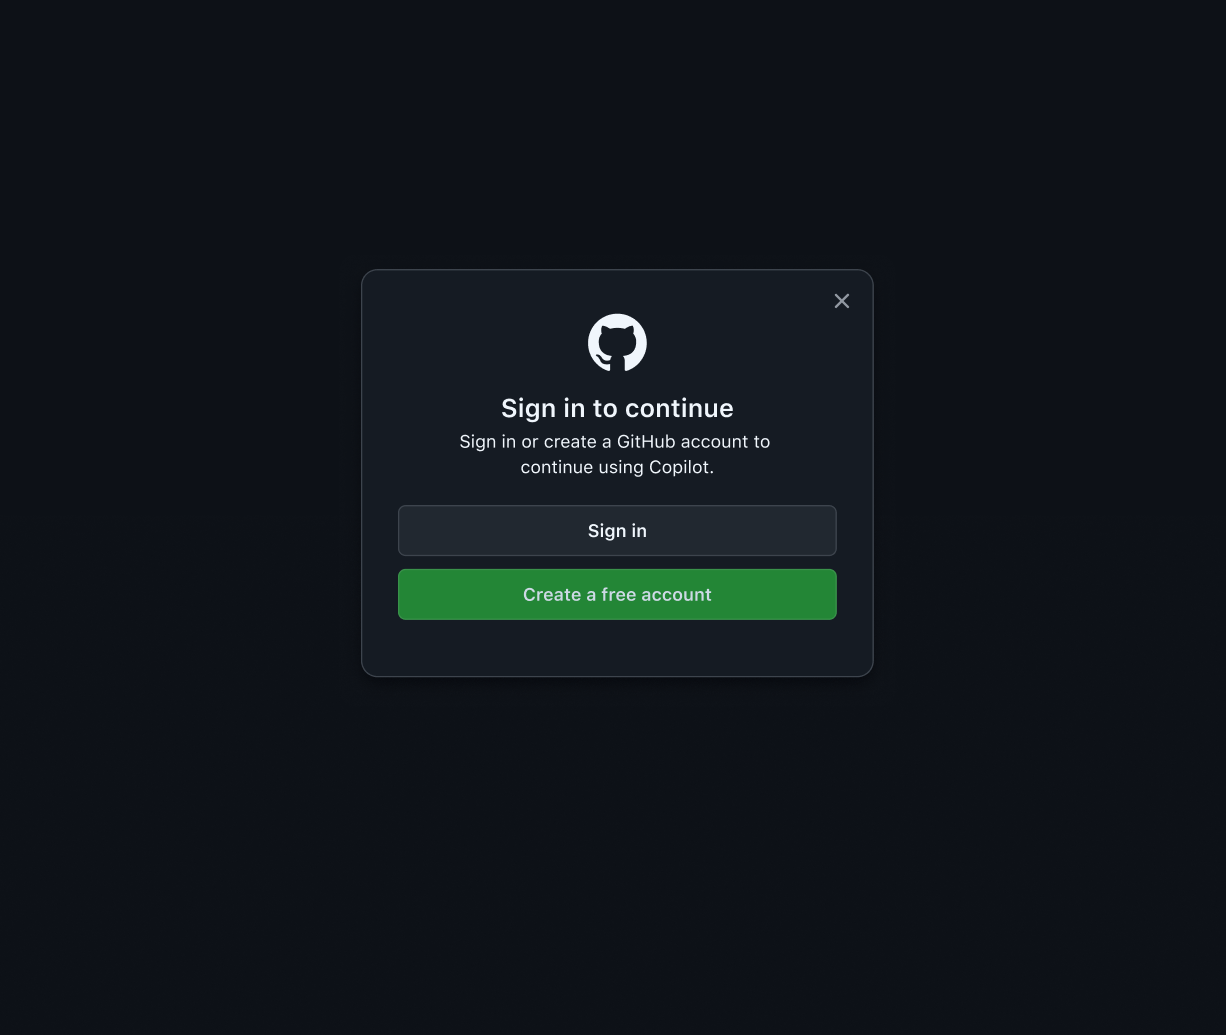Select the 'Sign in to continue' heading
Screen dimensions: 1226x1035
click(617, 408)
